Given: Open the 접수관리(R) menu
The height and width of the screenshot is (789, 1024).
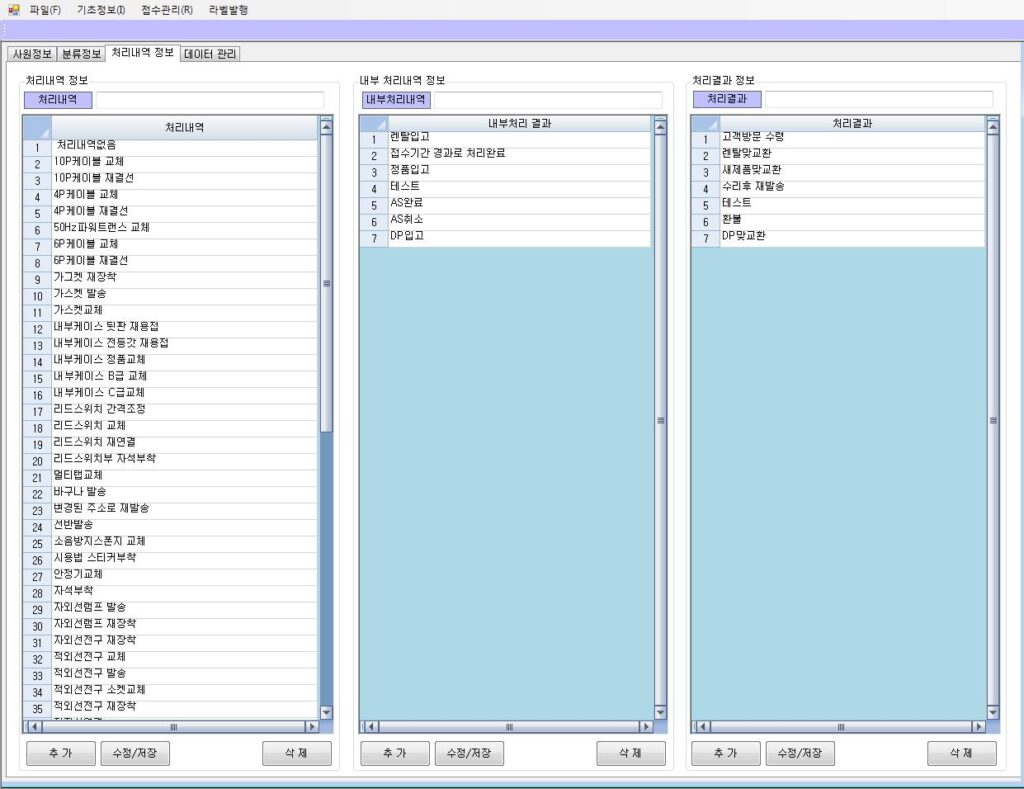Looking at the screenshot, I should coord(167,9).
